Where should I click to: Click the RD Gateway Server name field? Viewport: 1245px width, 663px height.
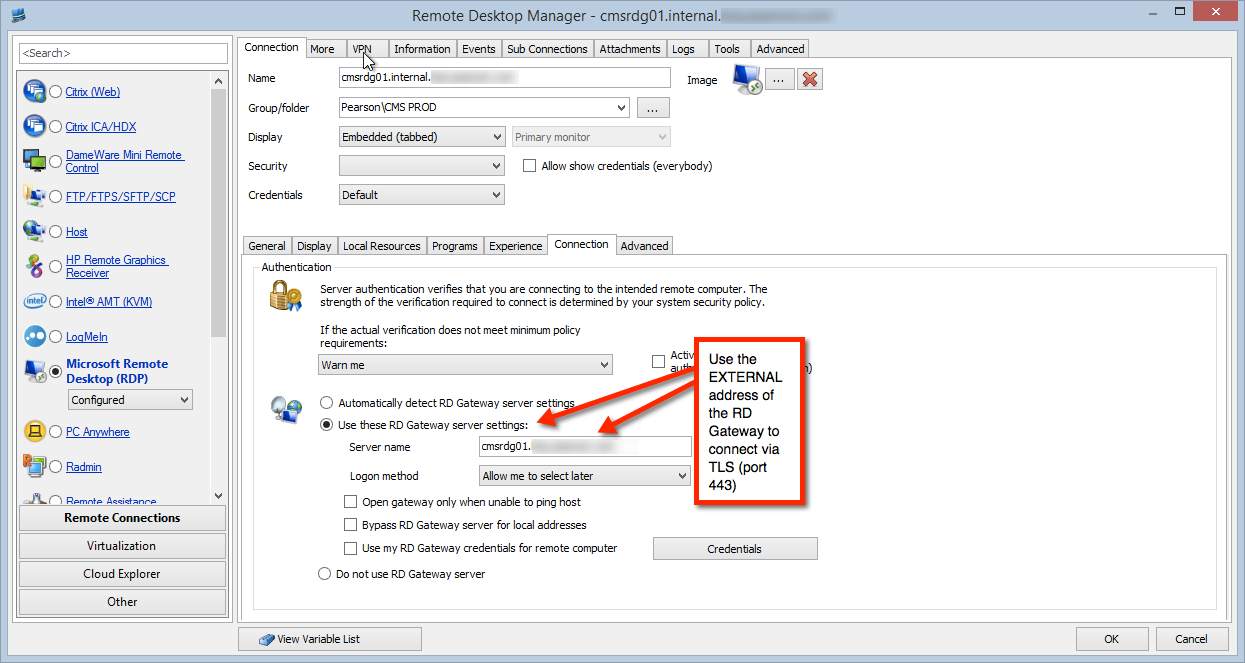point(585,447)
